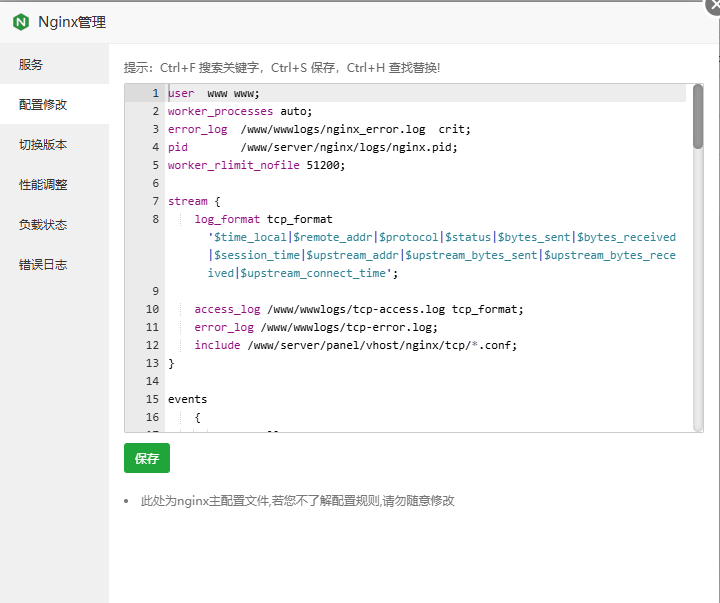Click the nginx main config warning note
Screen dimensions: 720x603
point(298,501)
